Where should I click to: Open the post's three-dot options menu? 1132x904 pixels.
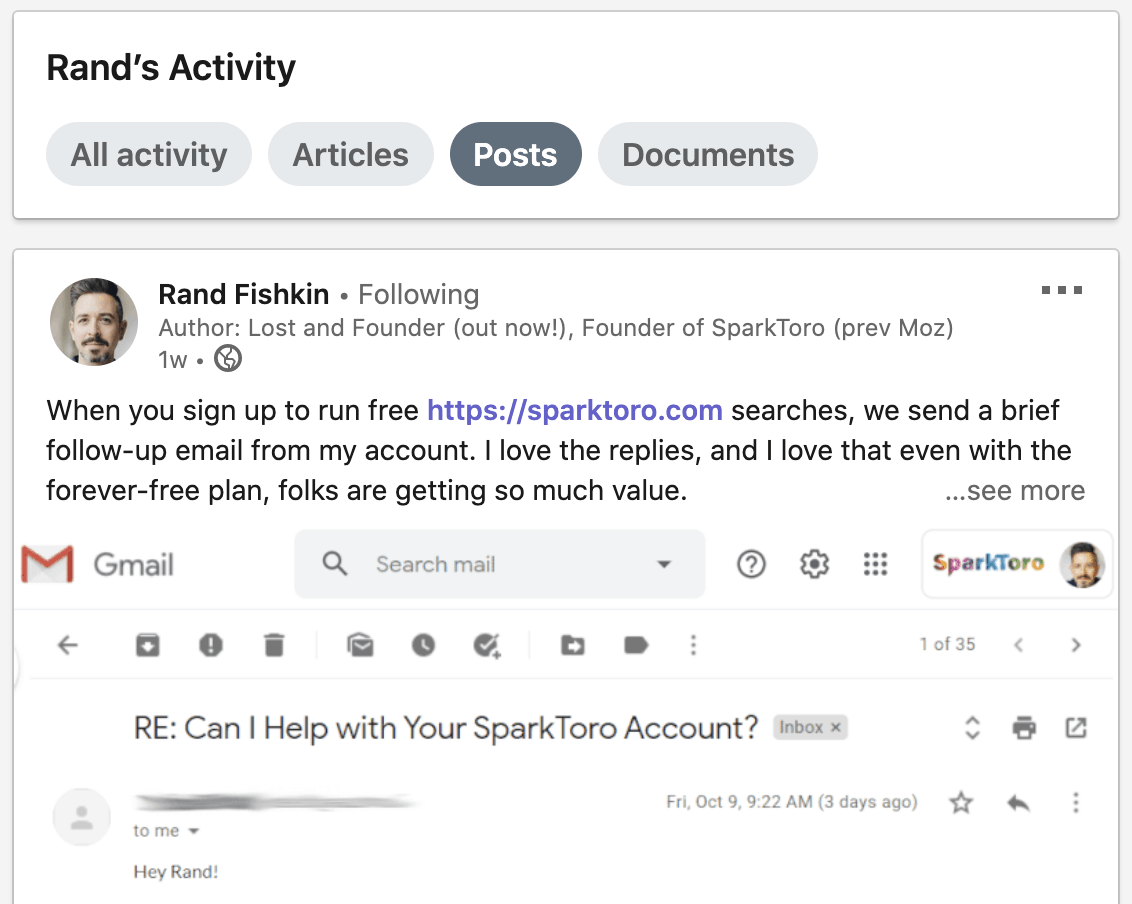pyautogui.click(x=1062, y=290)
